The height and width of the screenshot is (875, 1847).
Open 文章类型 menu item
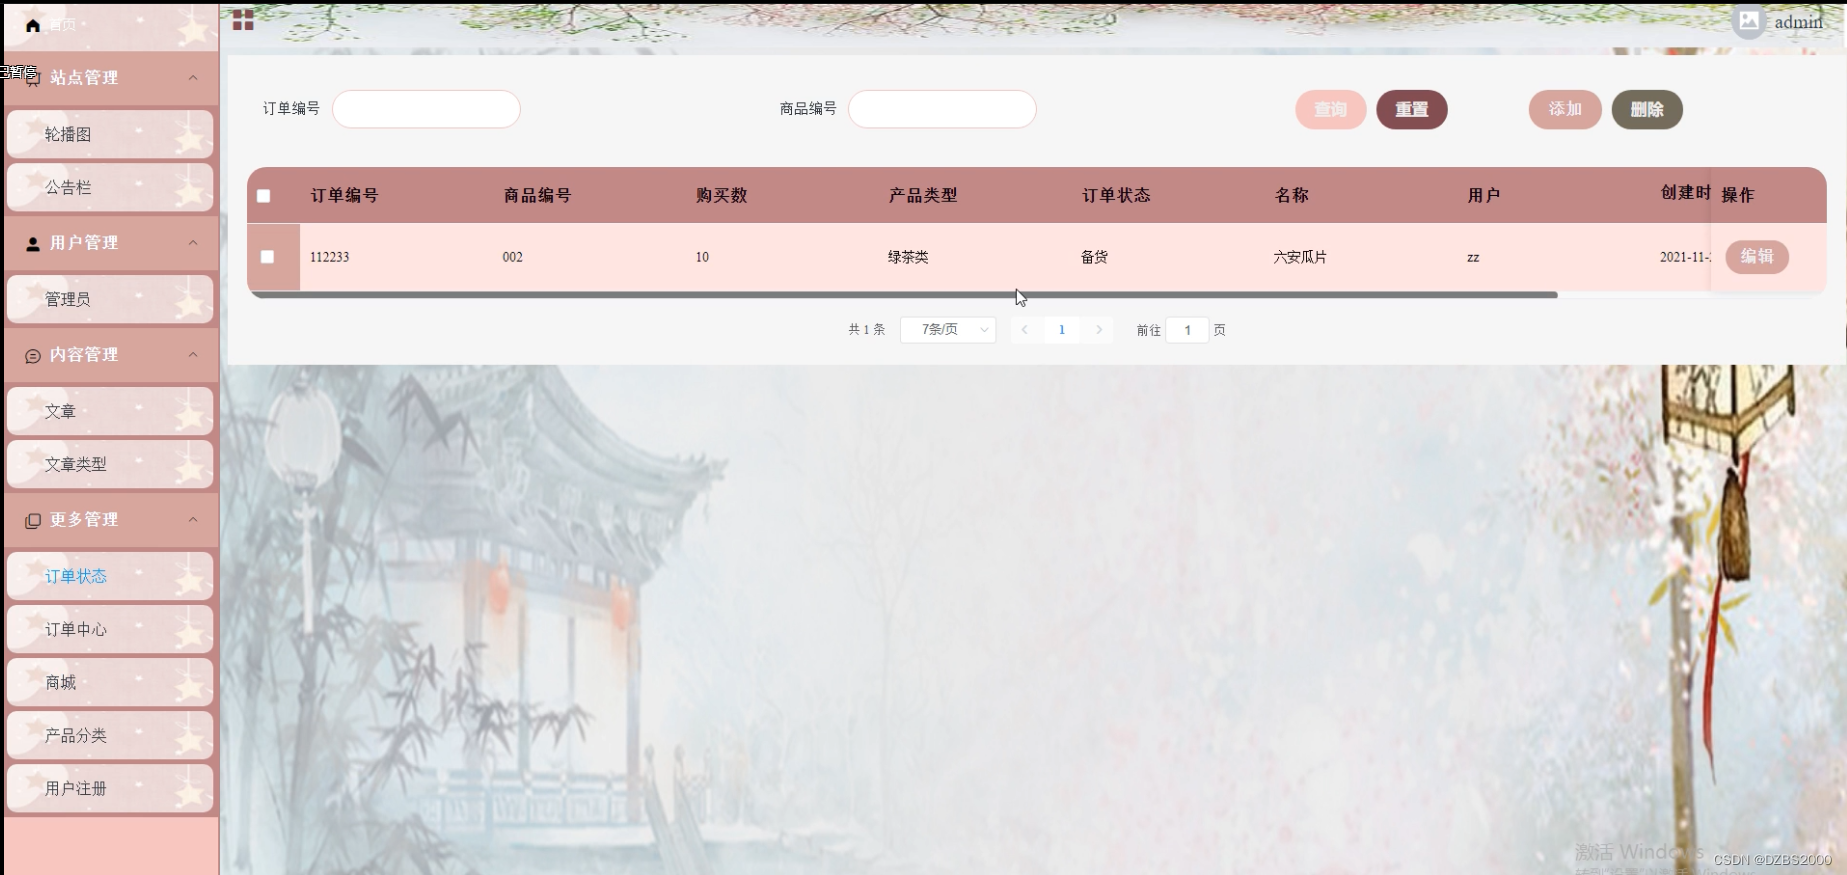pyautogui.click(x=110, y=464)
